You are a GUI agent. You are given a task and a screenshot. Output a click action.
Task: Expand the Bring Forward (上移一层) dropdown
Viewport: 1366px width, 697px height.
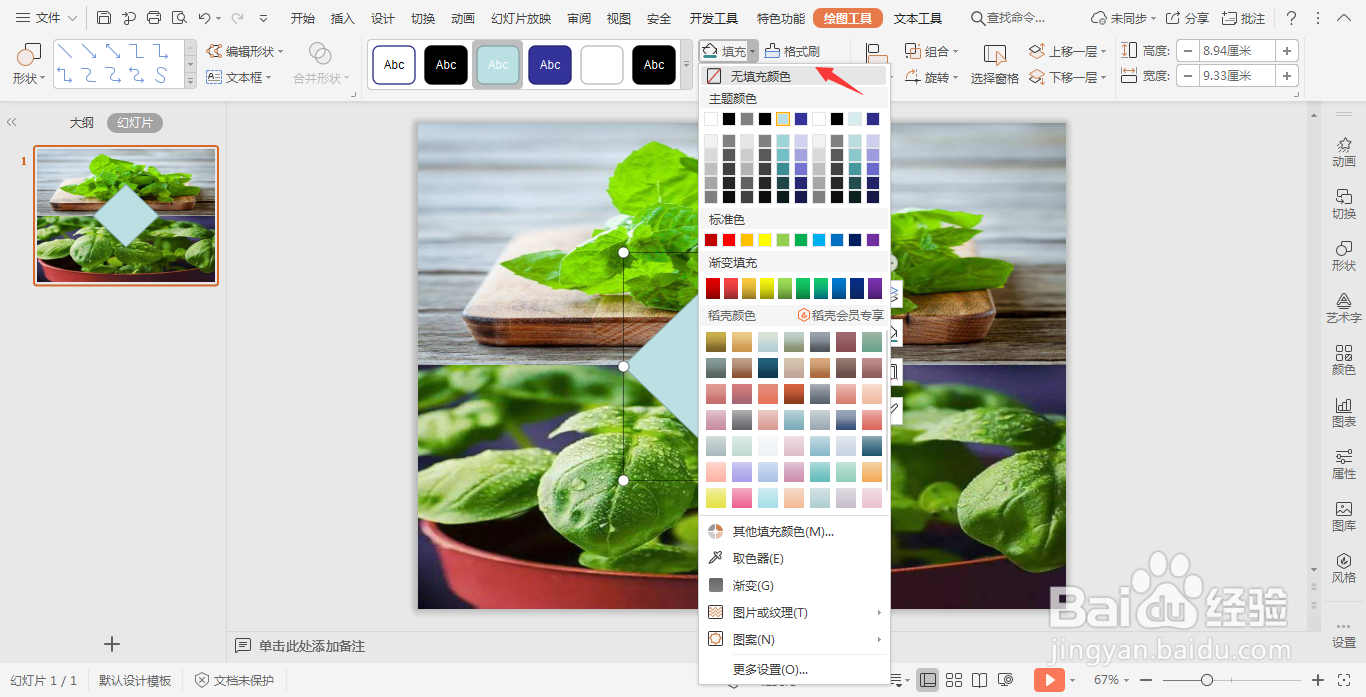[x=1102, y=51]
